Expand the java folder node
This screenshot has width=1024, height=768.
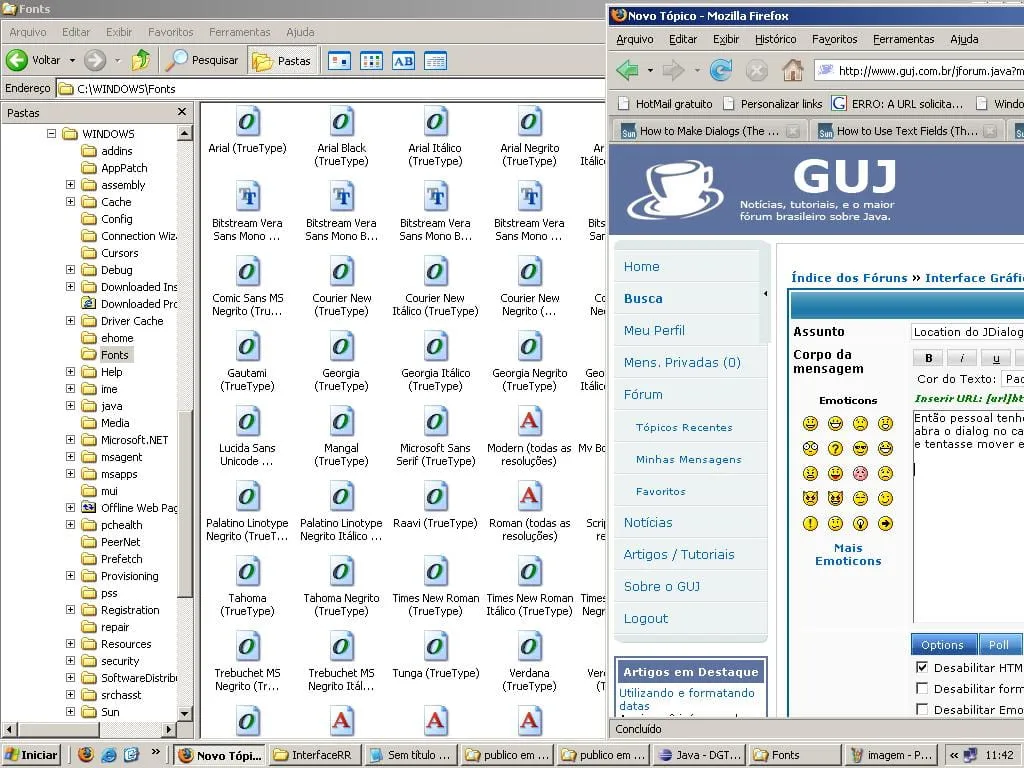click(x=71, y=406)
